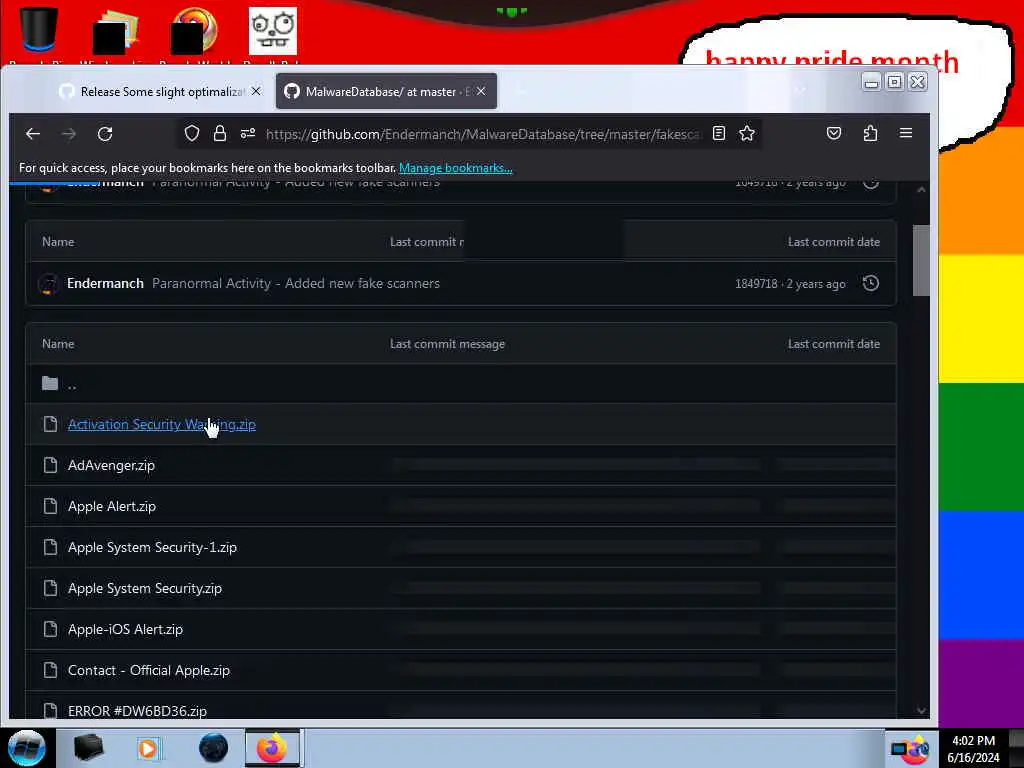Open AdAvenger.zip file

(x=111, y=466)
